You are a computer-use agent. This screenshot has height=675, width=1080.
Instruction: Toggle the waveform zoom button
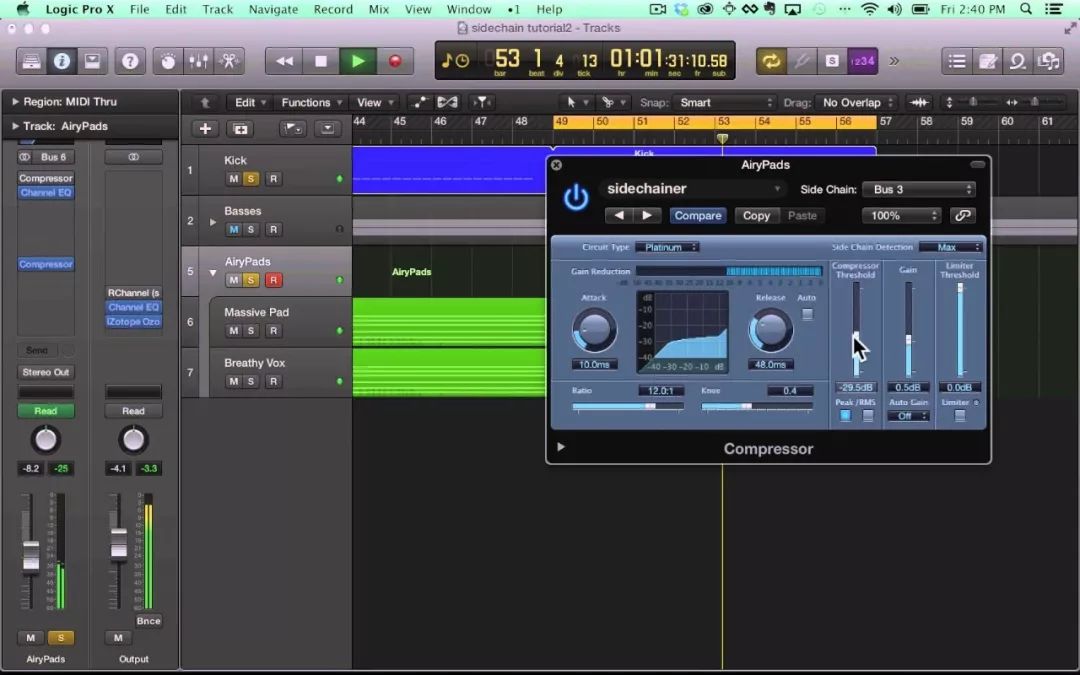coord(920,102)
